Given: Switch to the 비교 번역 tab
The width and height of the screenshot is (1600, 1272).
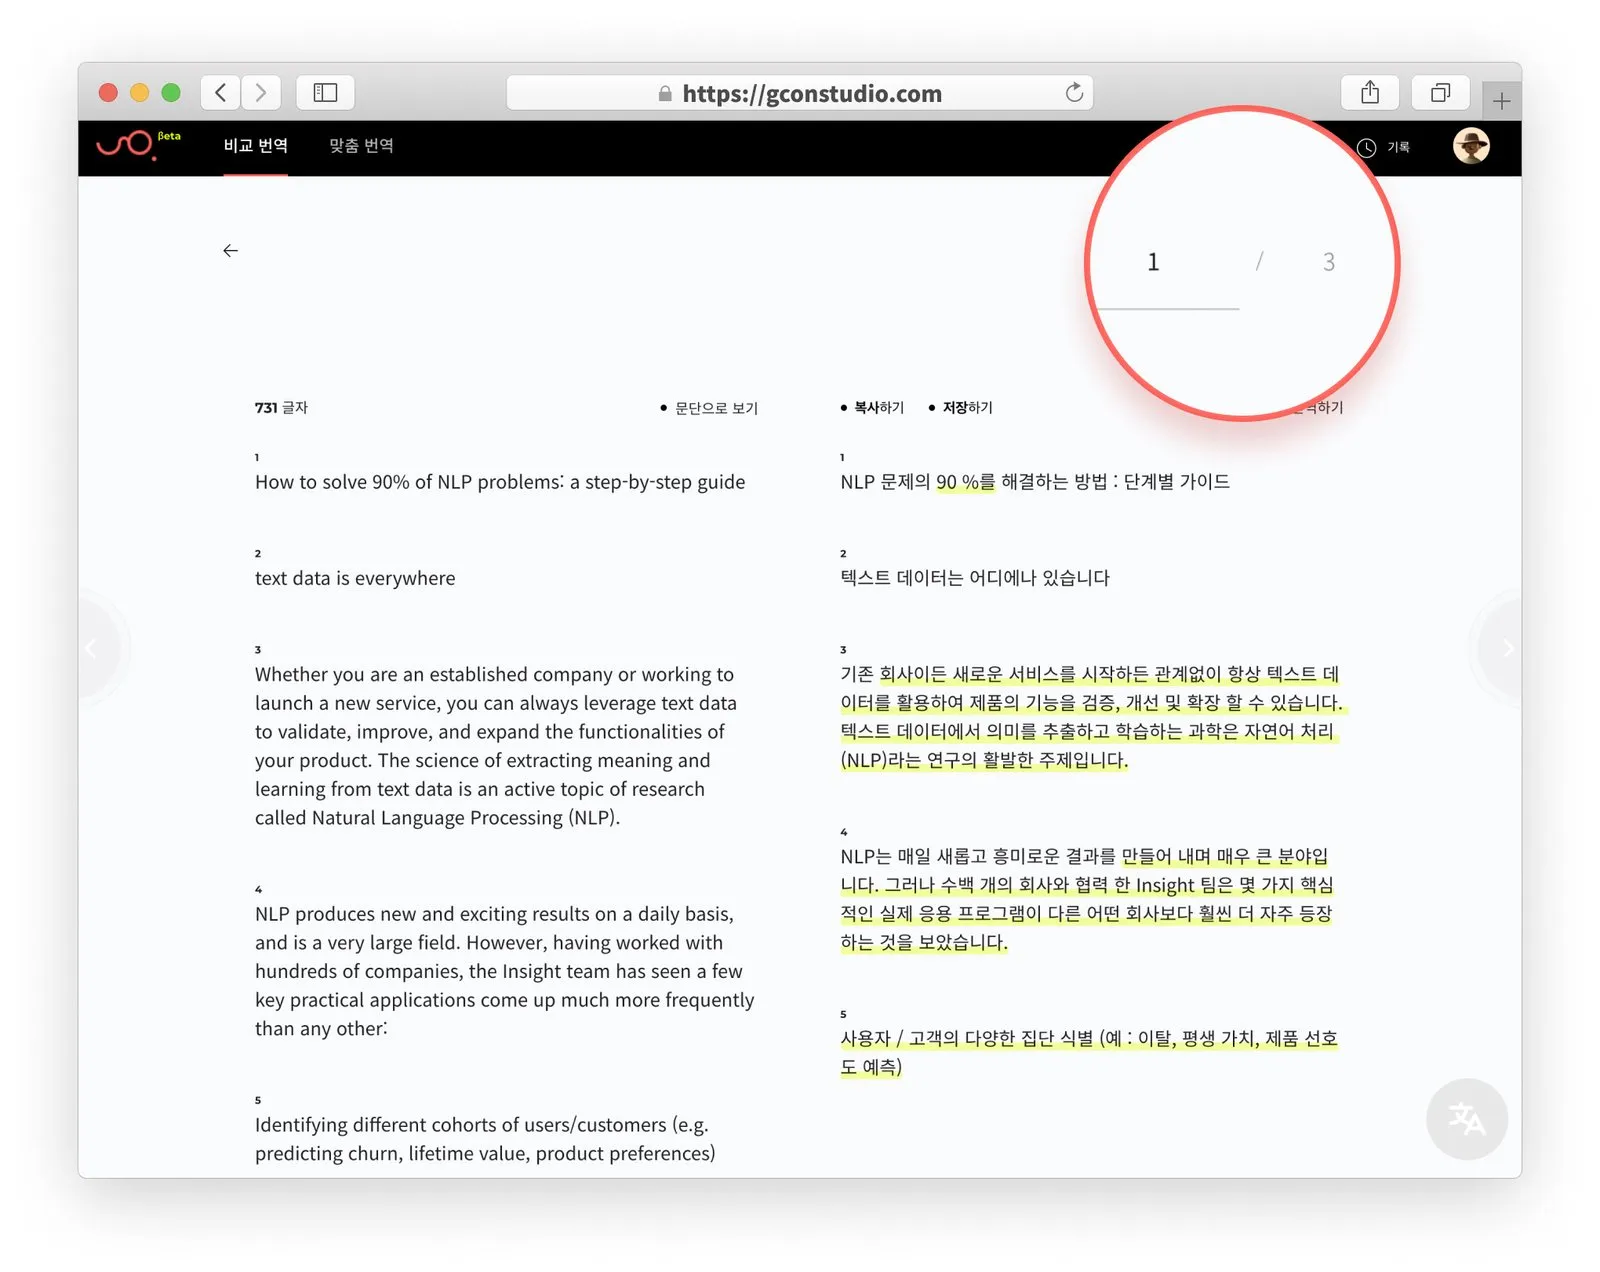Looking at the screenshot, I should pyautogui.click(x=256, y=146).
